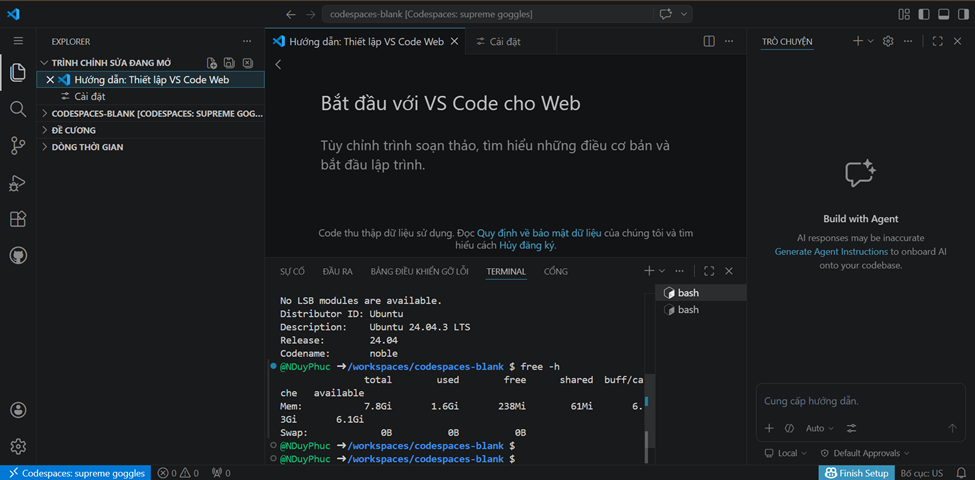Click the notifications bell in status bar
Screen dimensions: 975x480
(x=963, y=473)
